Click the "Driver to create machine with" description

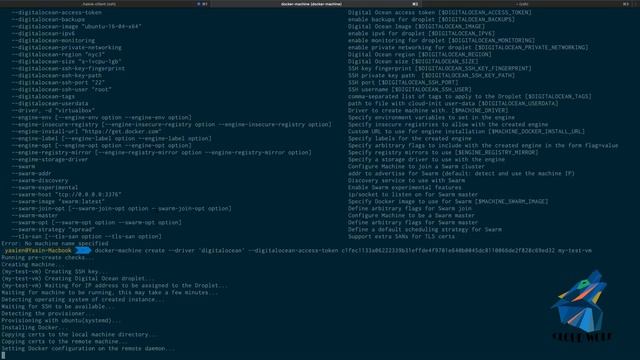(x=428, y=110)
